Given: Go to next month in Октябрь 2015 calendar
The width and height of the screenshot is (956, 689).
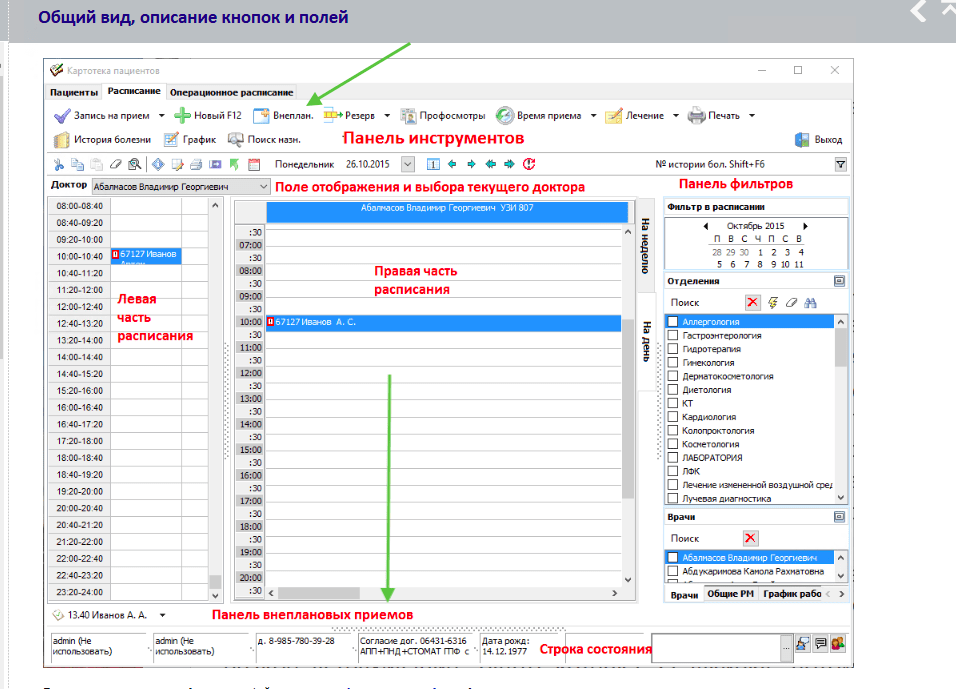Looking at the screenshot, I should coord(805,226).
